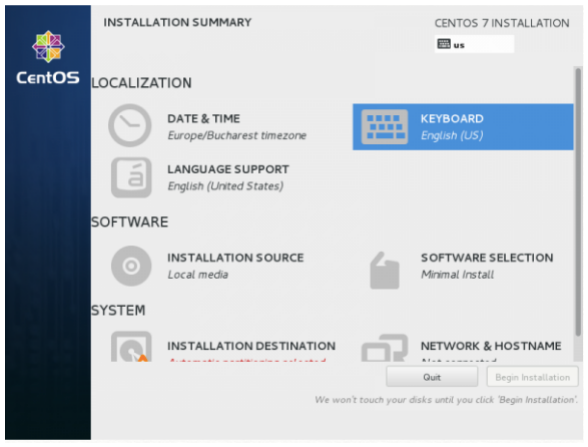The width and height of the screenshot is (588, 447).
Task: Click the Installation Source disc icon
Action: 131,266
